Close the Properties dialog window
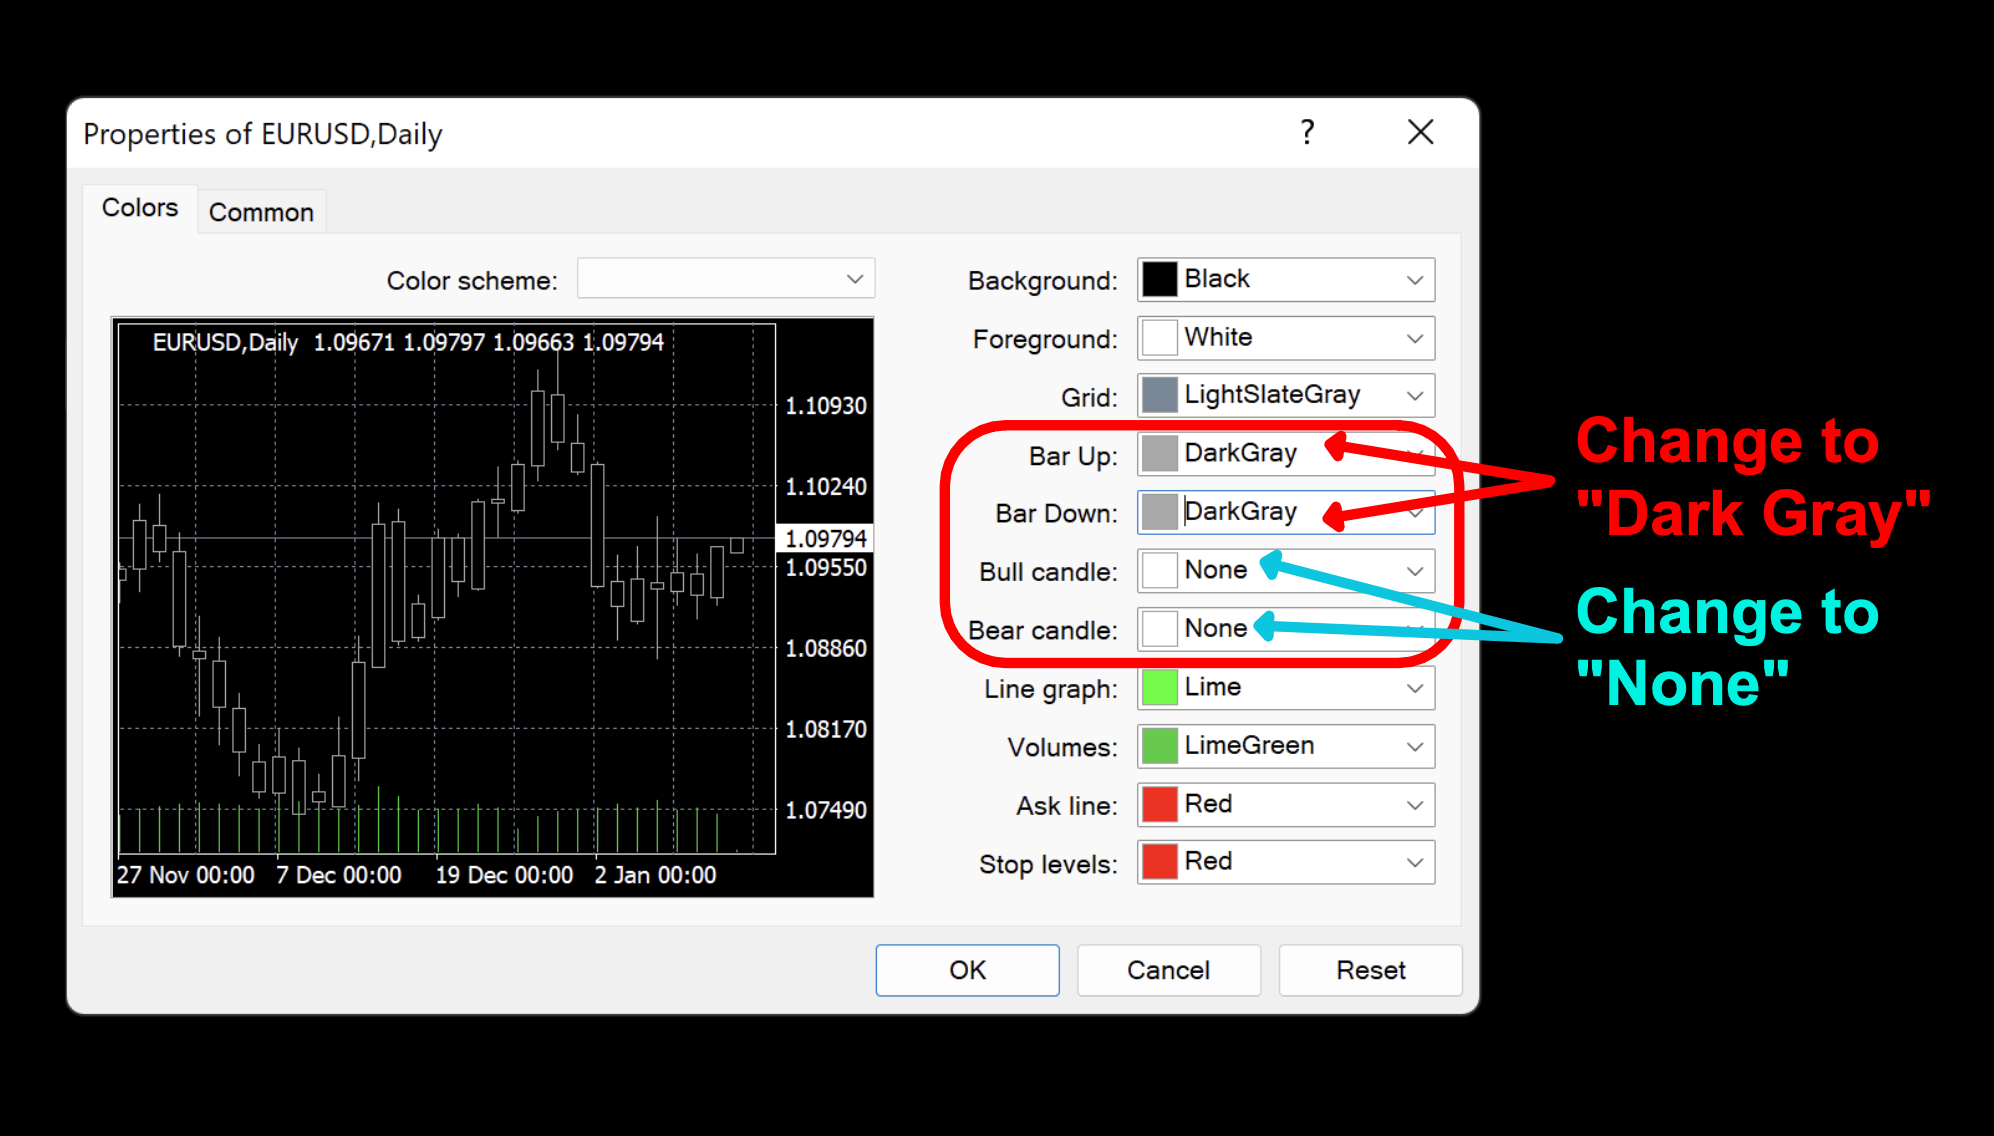Screen dimensions: 1994x1136 1420,132
